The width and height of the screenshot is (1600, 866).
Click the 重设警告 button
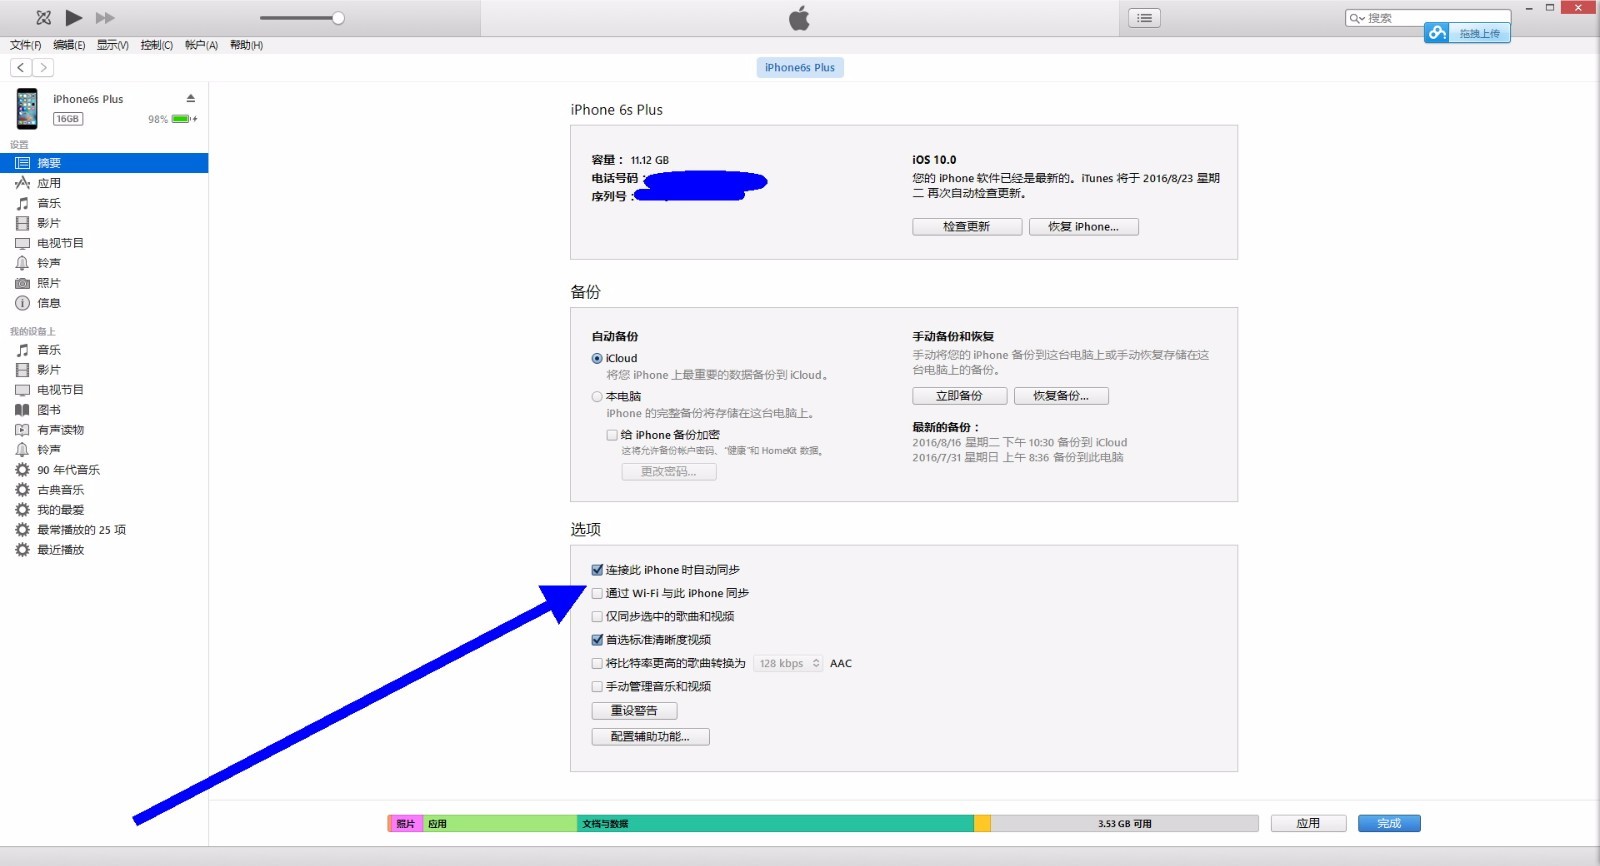(634, 711)
